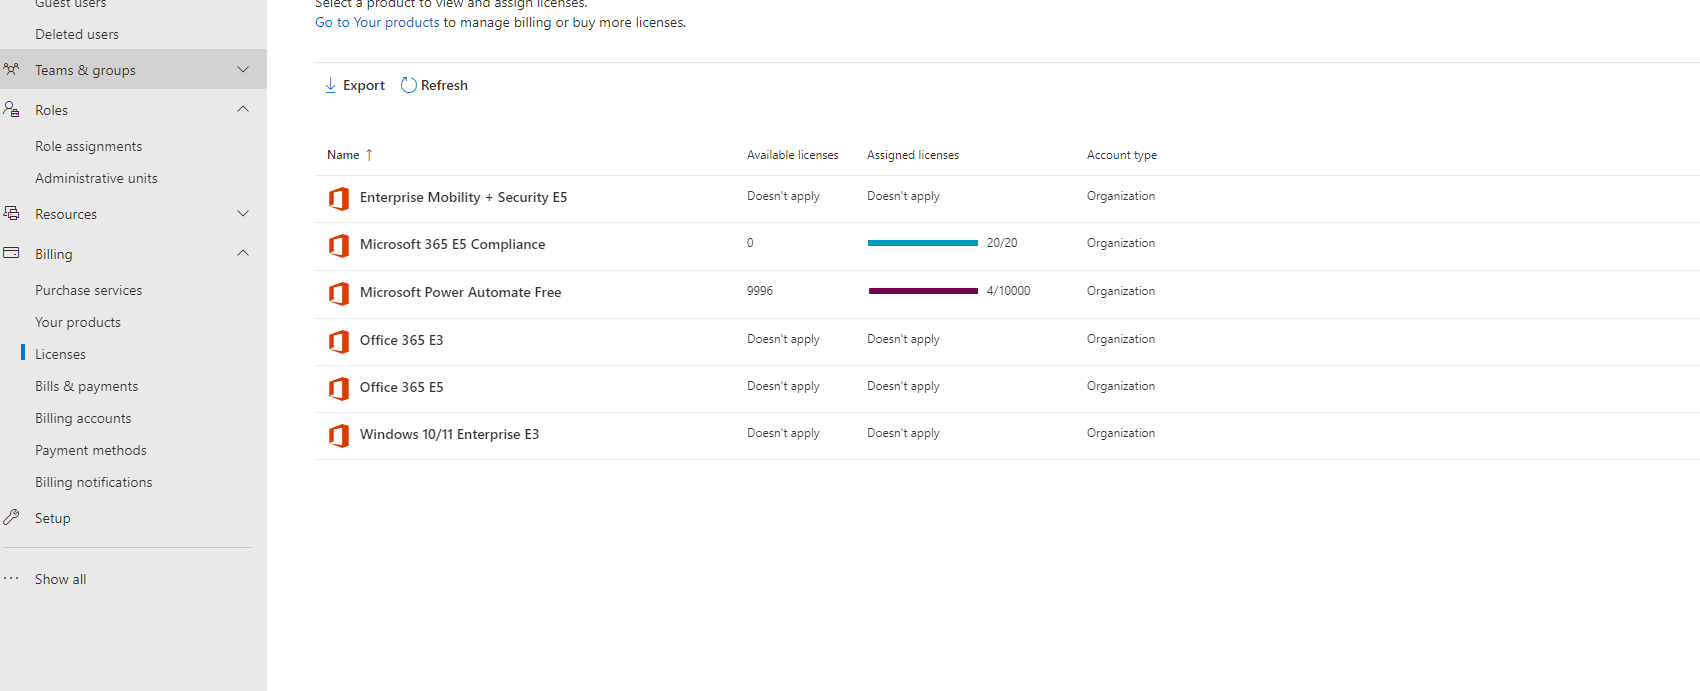Open Enterprise Mobility + Security E5 product
The image size is (1700, 691).
[463, 197]
